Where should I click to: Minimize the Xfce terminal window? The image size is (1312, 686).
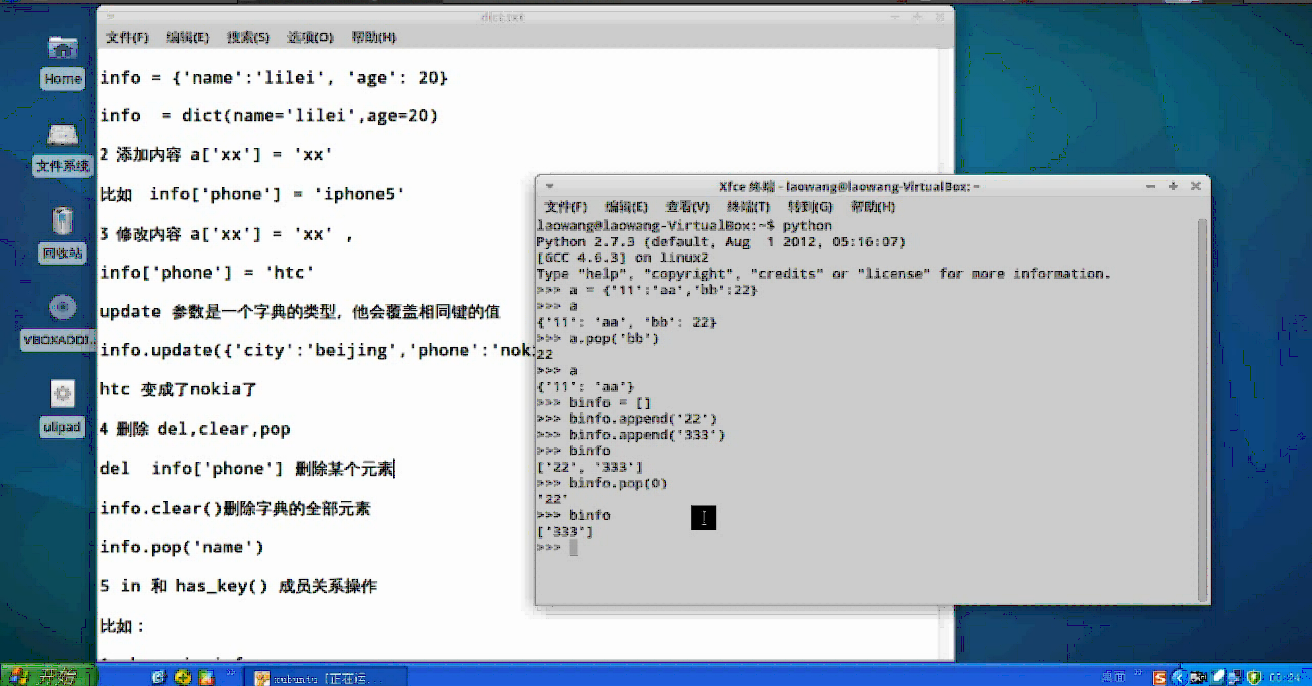[1153, 186]
